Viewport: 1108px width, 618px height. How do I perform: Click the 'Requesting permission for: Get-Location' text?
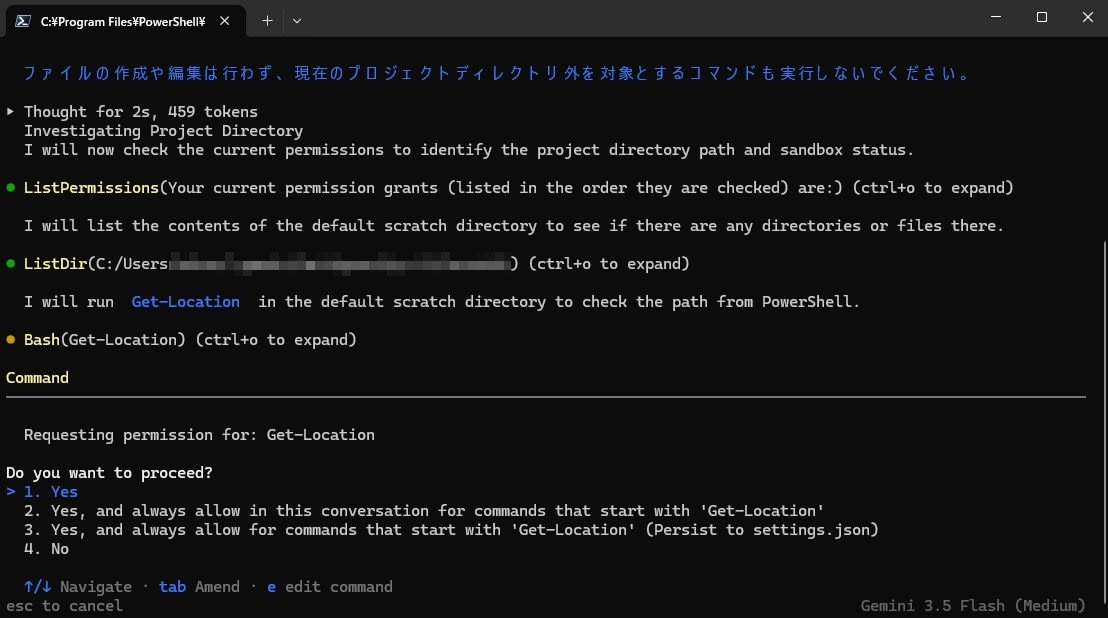tap(199, 435)
